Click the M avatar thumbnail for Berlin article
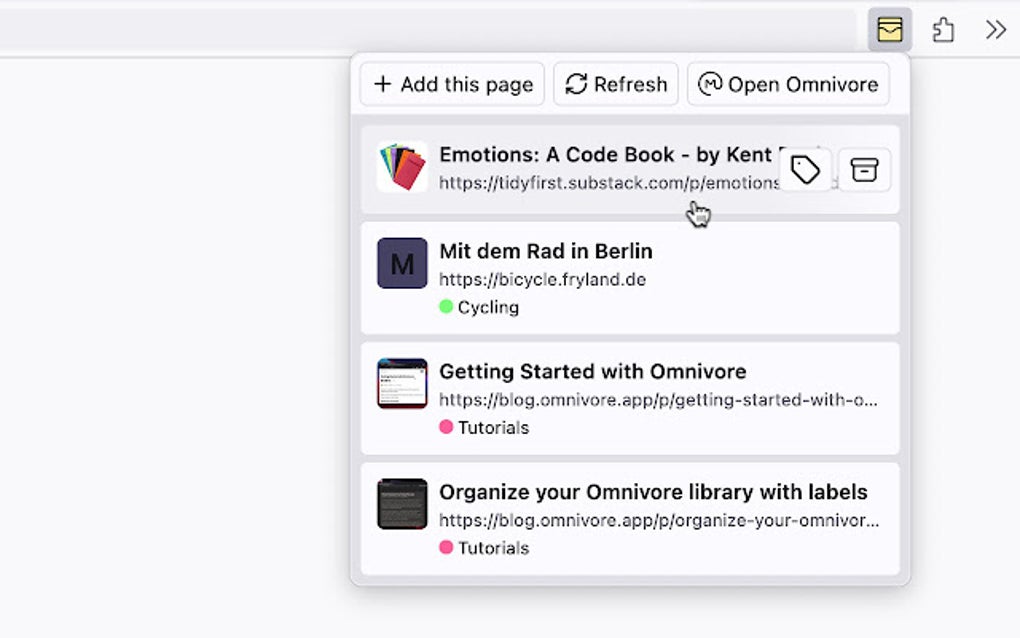Viewport: 1020px width, 638px height. pyautogui.click(x=401, y=265)
